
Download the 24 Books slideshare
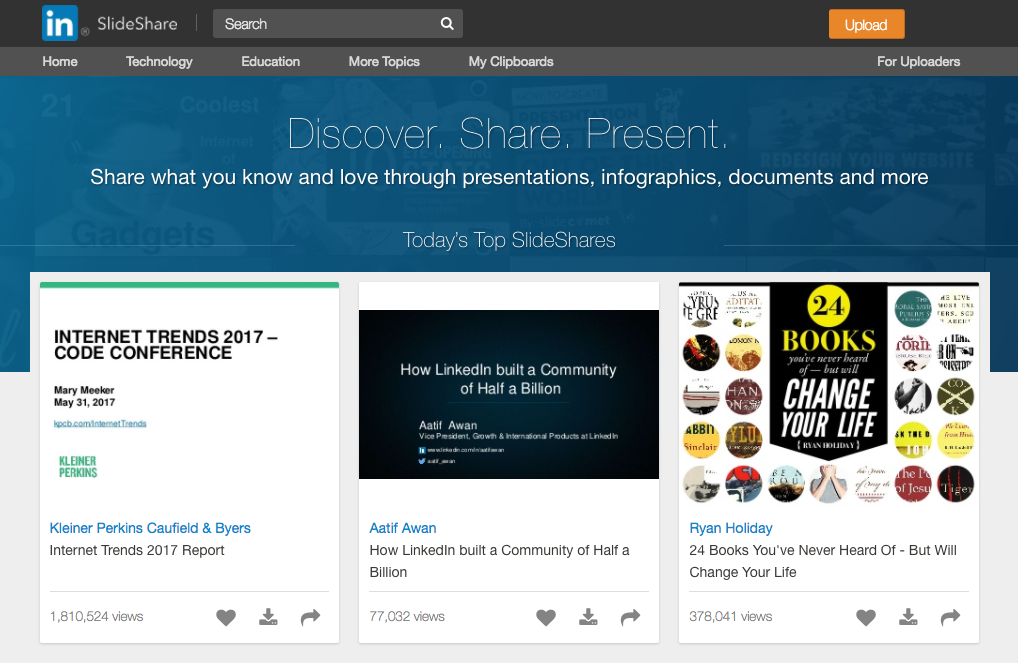click(908, 617)
